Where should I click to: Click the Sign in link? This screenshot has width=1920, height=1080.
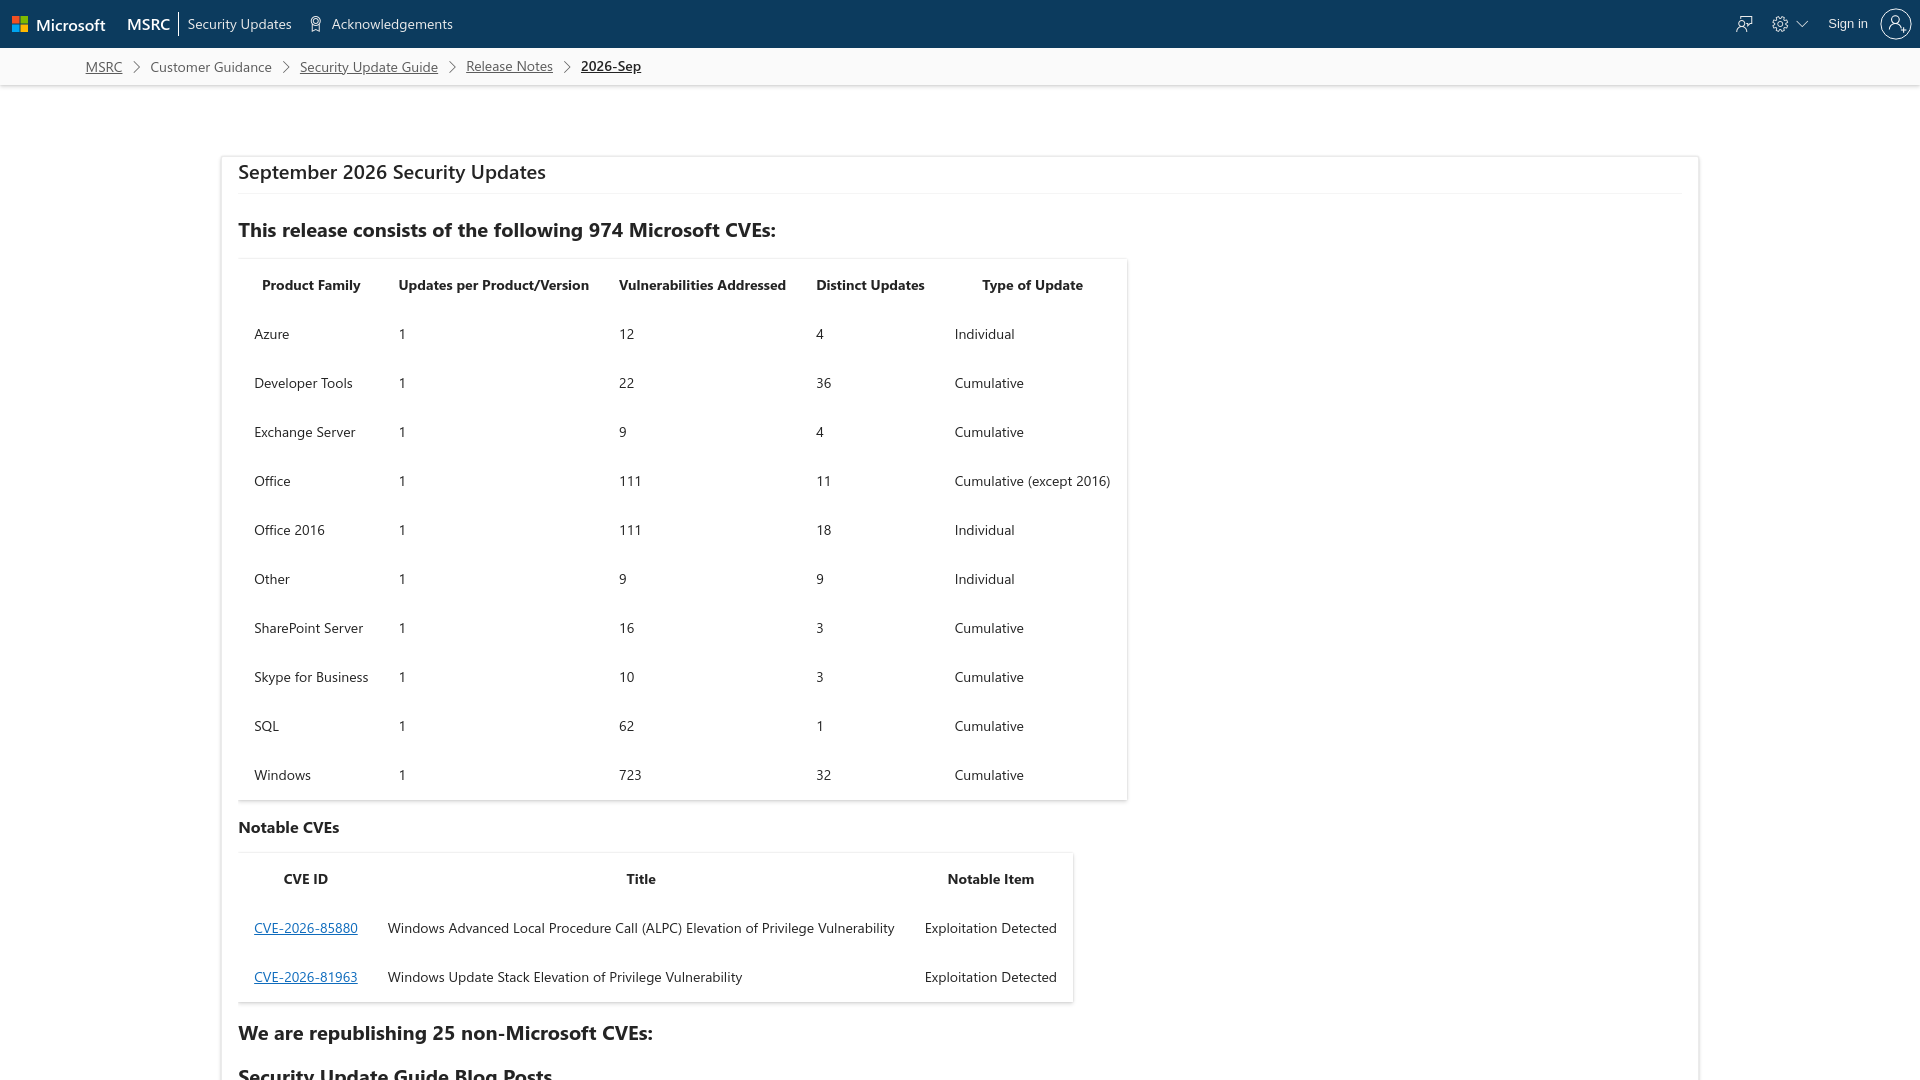[1847, 24]
